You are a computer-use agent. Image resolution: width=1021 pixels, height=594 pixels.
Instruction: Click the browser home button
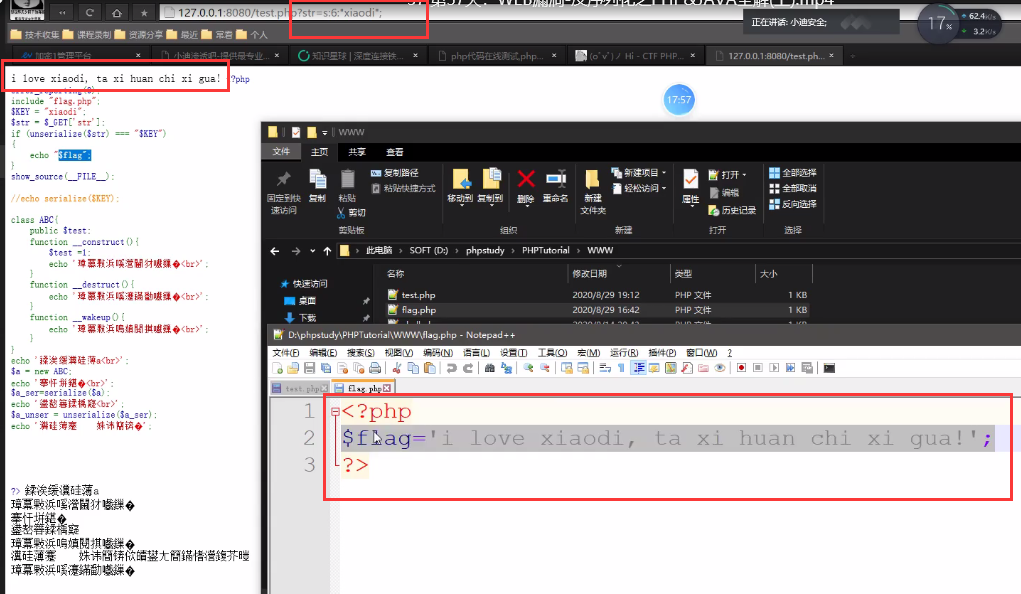coord(117,12)
